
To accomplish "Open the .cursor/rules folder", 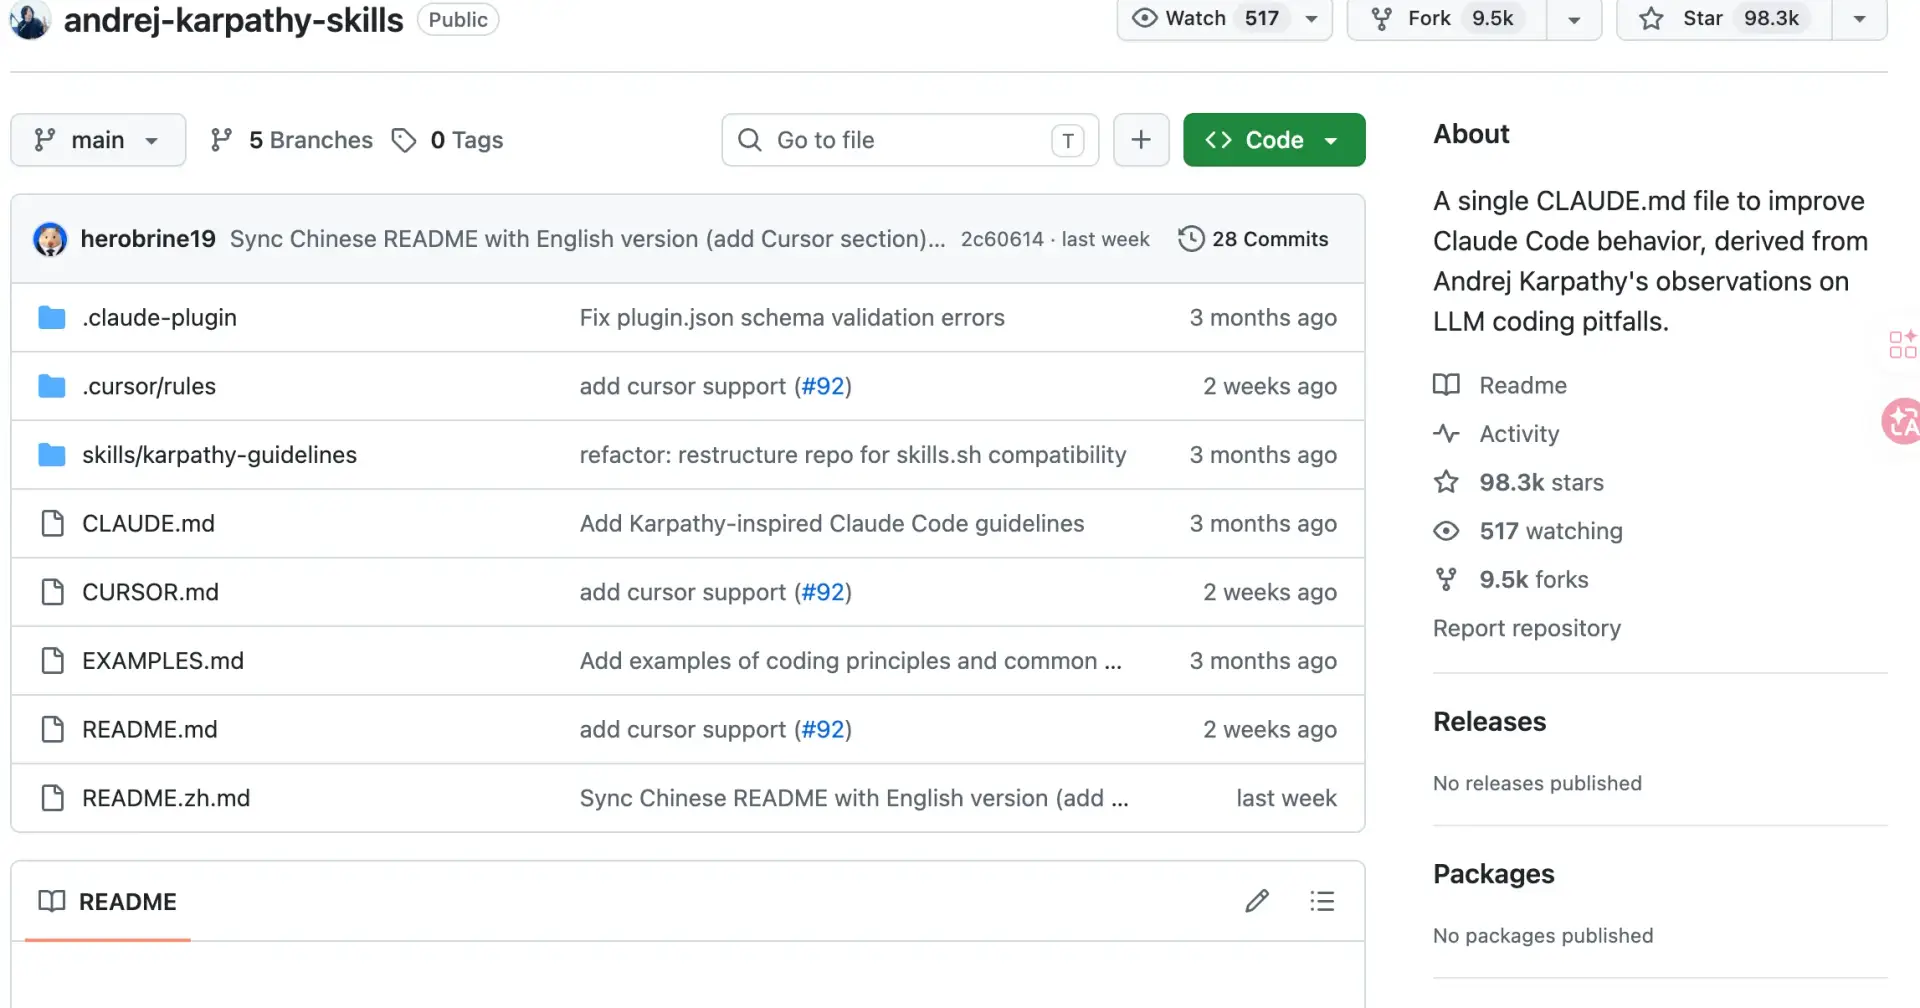I will tap(149, 387).
